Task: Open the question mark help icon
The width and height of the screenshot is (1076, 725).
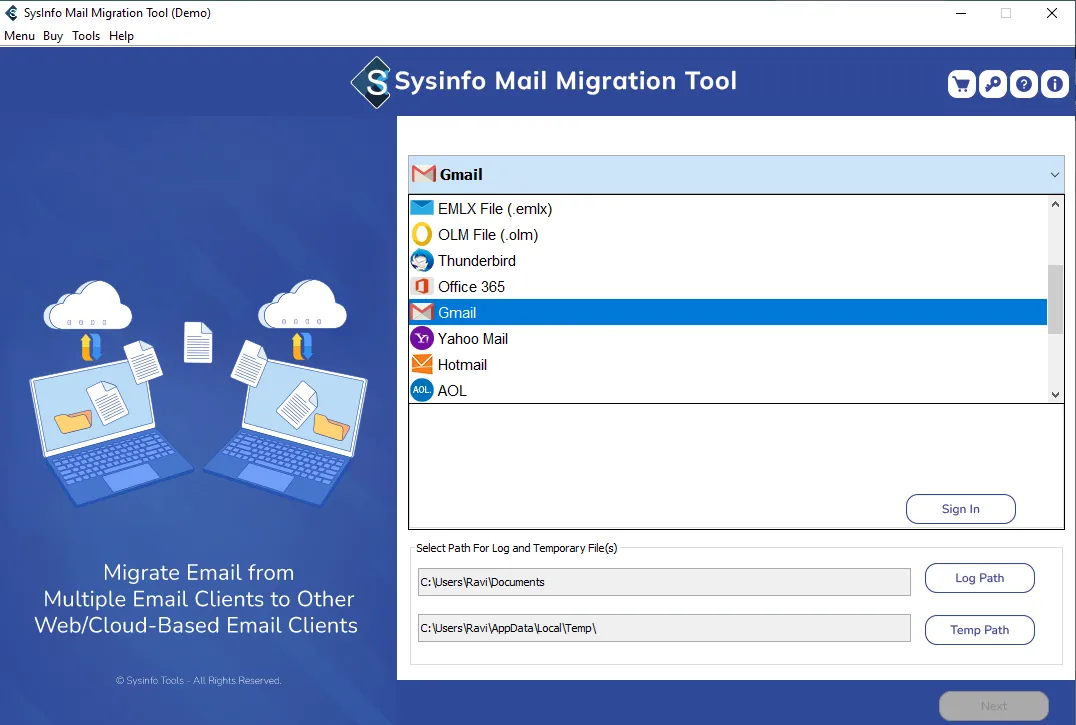Action: point(1023,84)
